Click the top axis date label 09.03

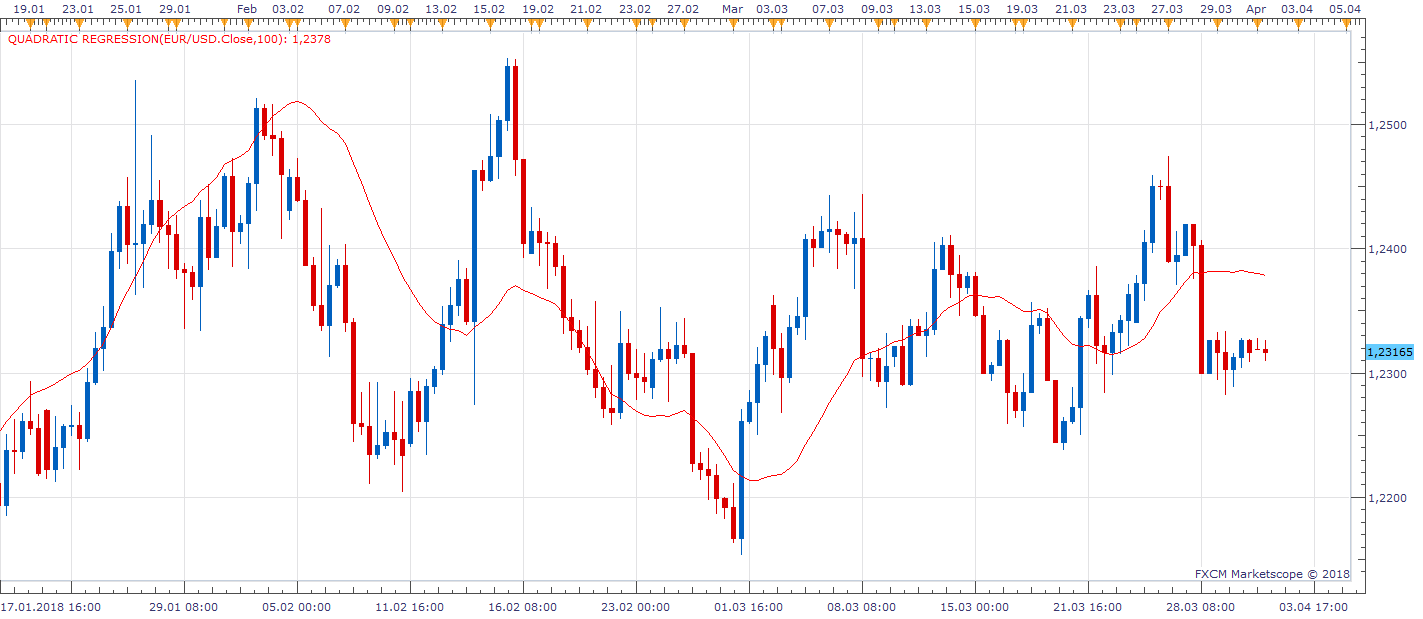coord(877,9)
